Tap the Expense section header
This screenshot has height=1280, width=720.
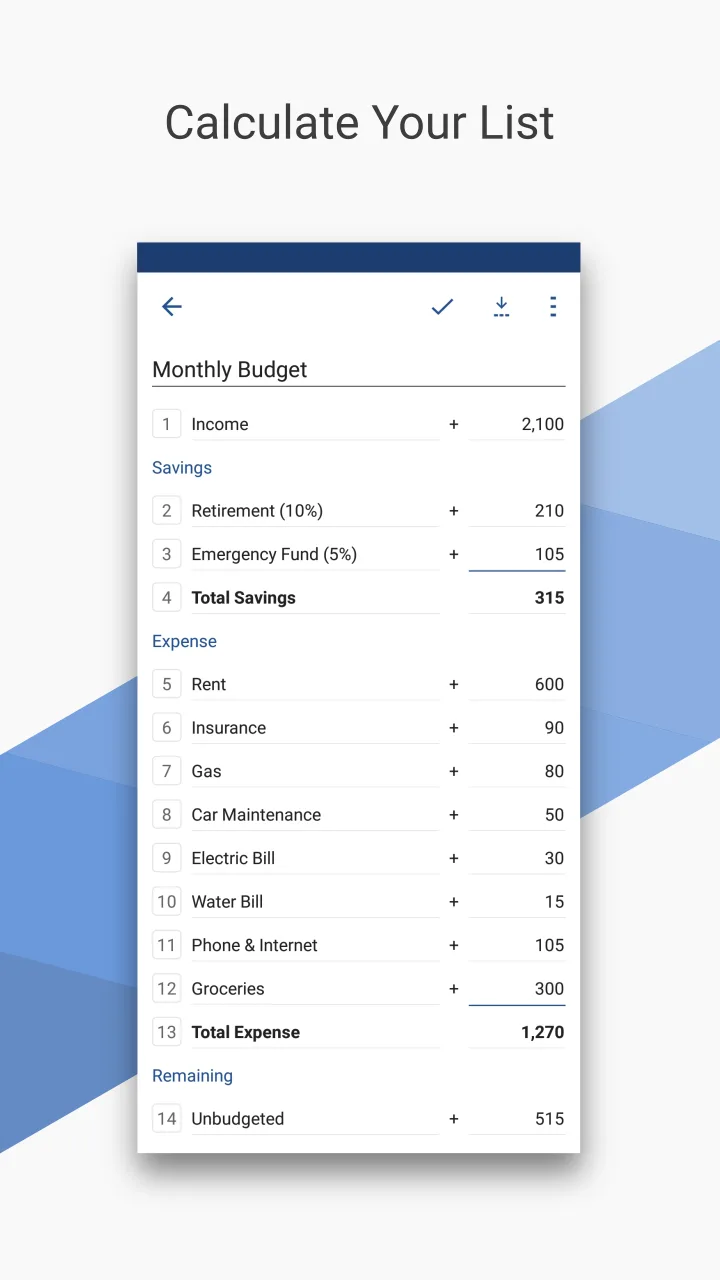(184, 642)
